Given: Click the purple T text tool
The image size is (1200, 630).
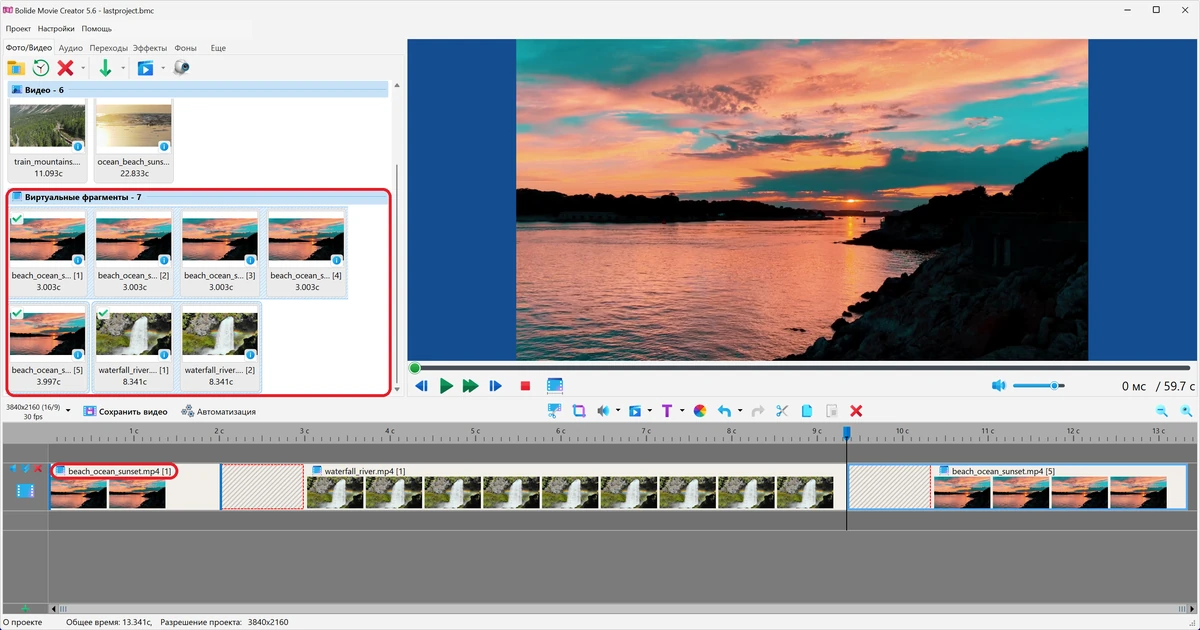Looking at the screenshot, I should coord(667,411).
